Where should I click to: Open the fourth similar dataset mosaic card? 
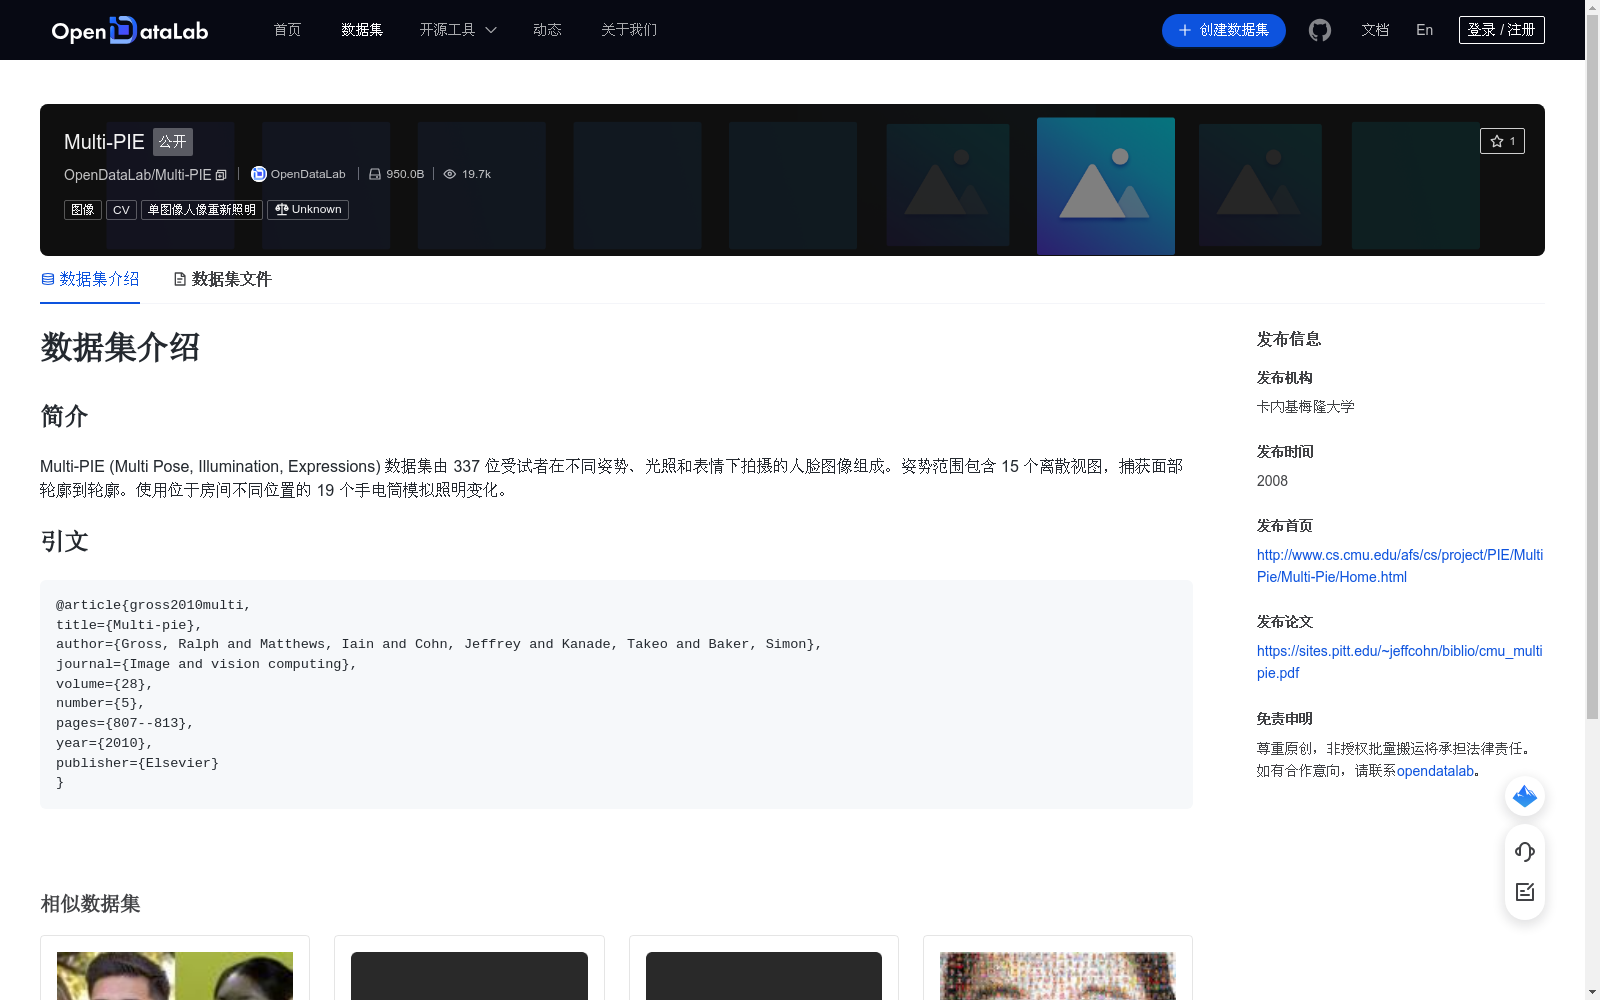pyautogui.click(x=1058, y=968)
